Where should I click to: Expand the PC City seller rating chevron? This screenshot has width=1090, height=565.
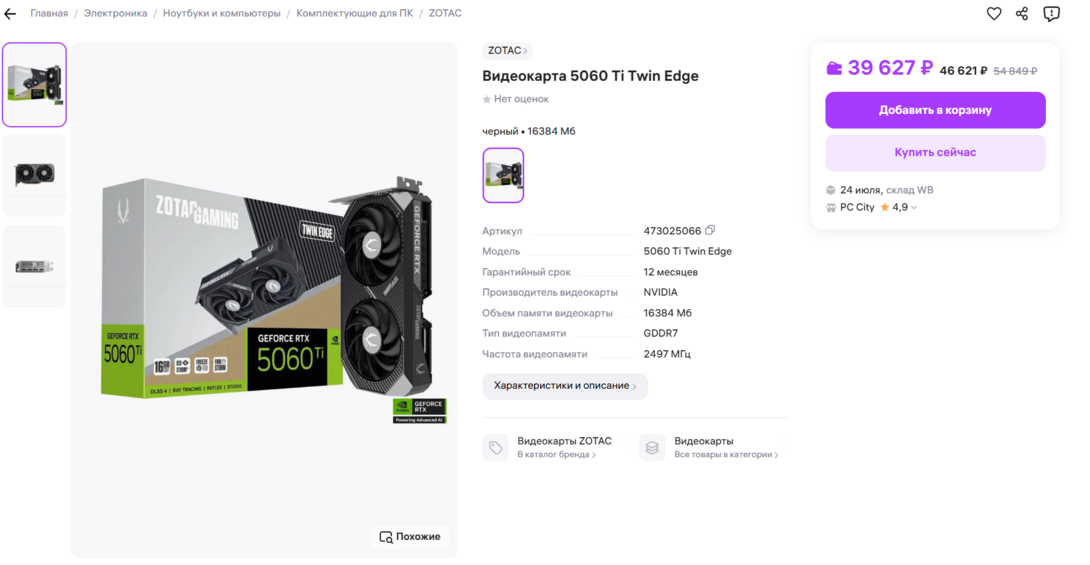[x=914, y=208]
